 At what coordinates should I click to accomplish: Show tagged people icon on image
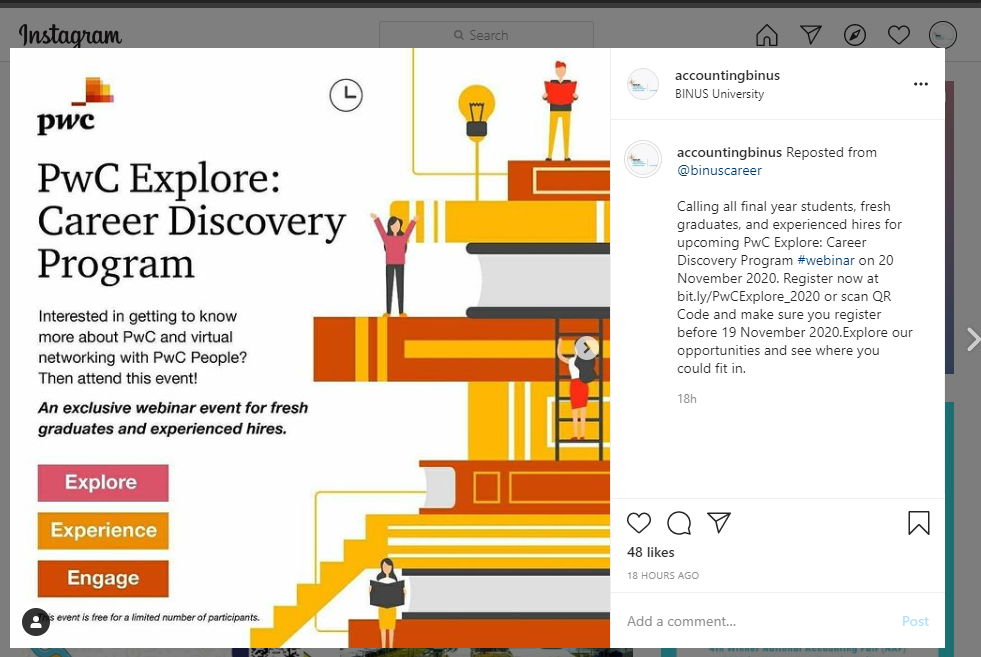coord(36,621)
